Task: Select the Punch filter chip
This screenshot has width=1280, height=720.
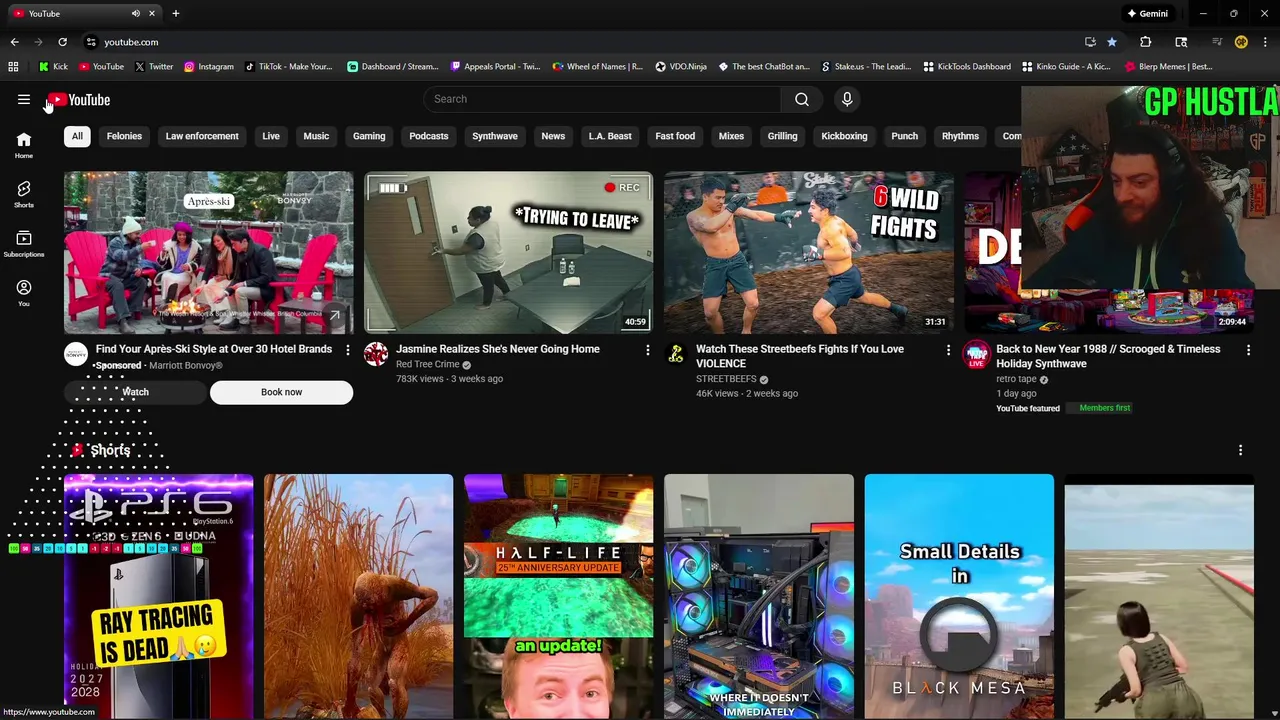Action: tap(904, 136)
